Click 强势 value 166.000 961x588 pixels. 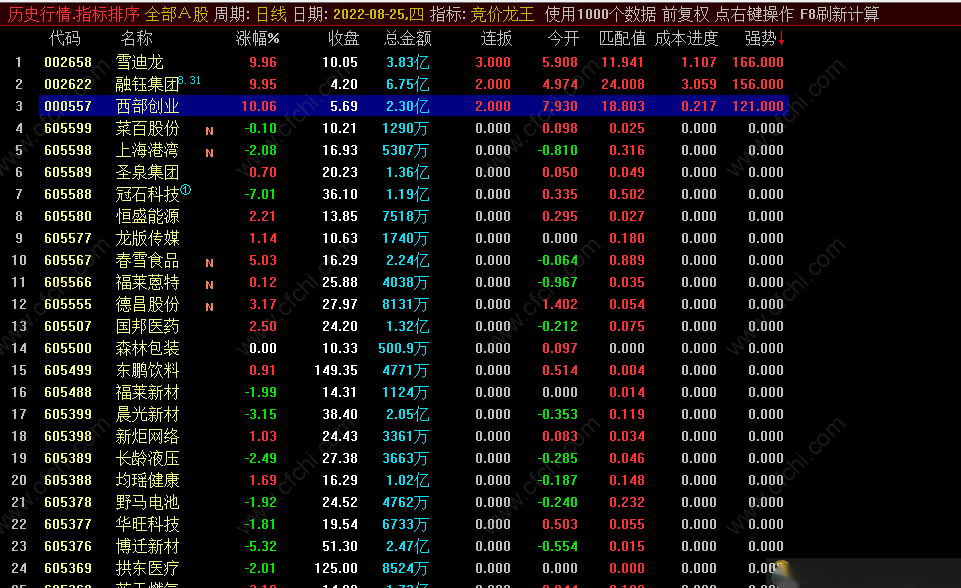[758, 62]
